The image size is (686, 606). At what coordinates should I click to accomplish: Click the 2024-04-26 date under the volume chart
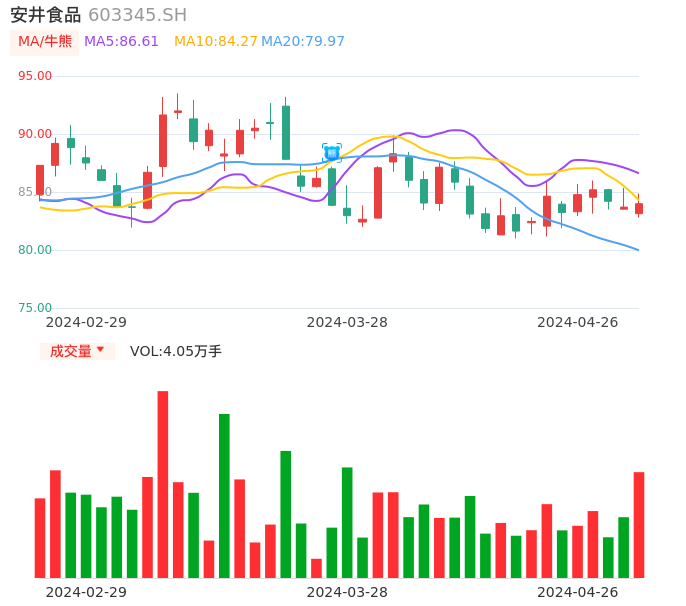click(578, 592)
